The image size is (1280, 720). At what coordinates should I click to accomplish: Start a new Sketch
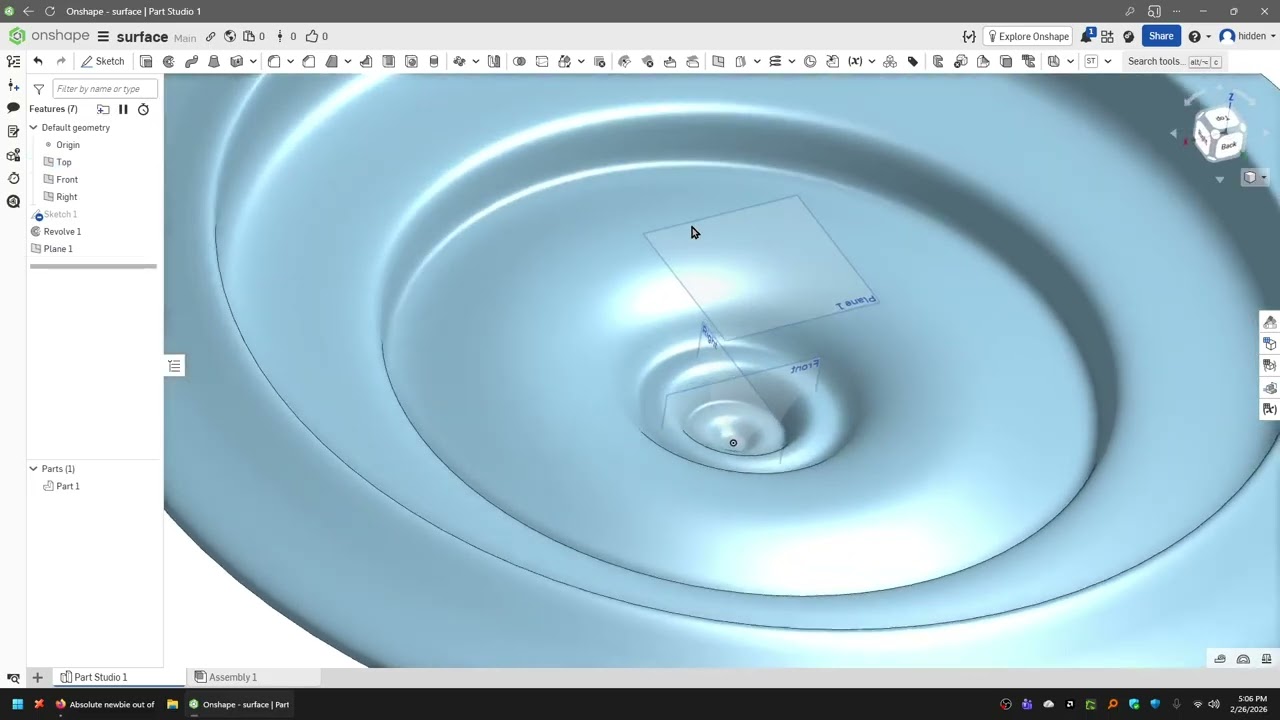(x=103, y=61)
